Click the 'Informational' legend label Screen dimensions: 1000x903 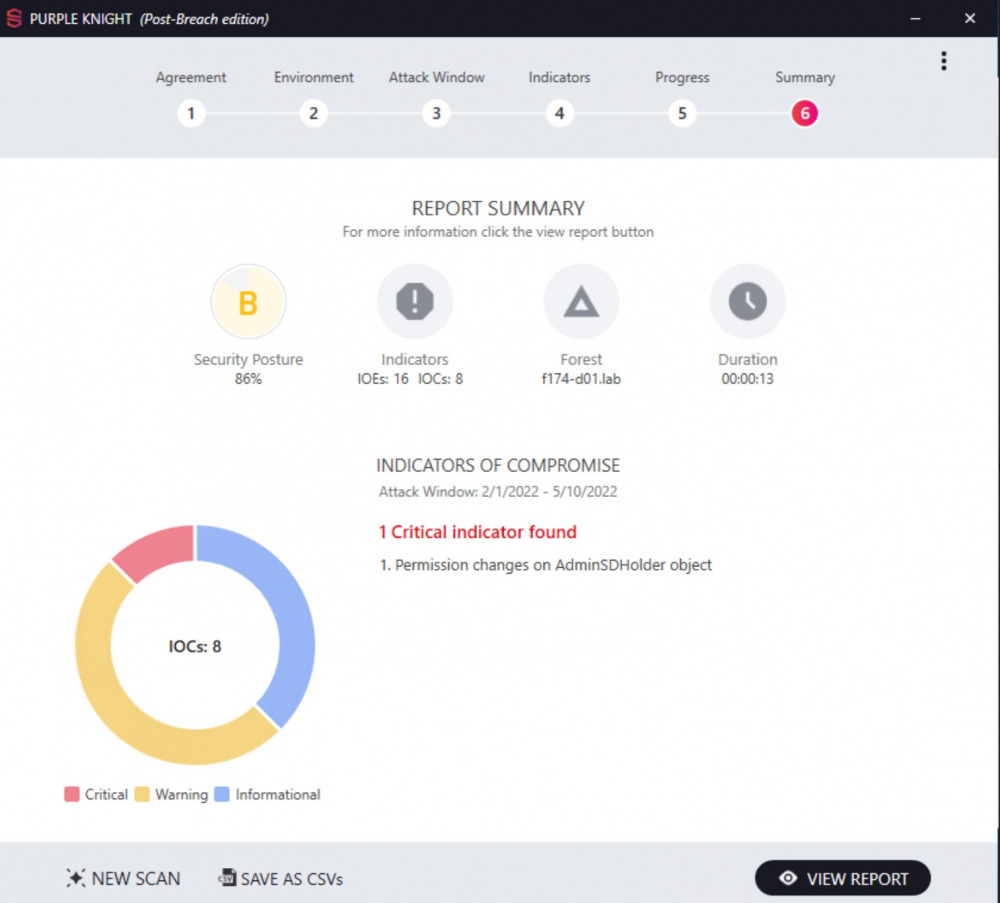pos(278,795)
